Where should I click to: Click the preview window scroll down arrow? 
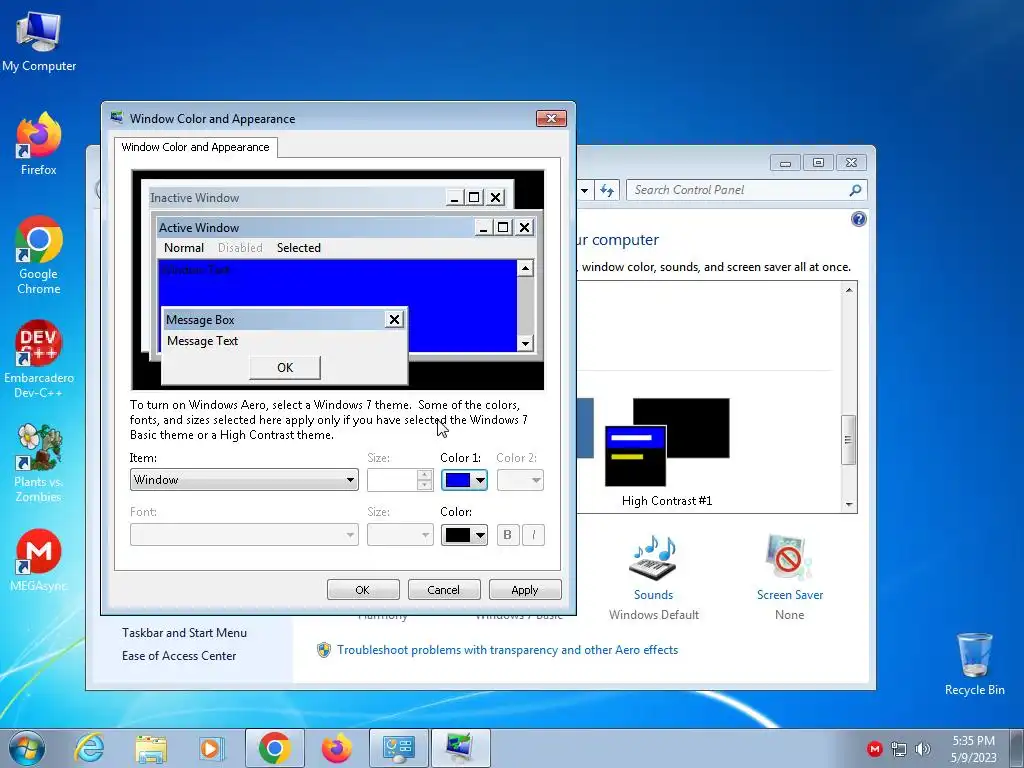click(525, 344)
